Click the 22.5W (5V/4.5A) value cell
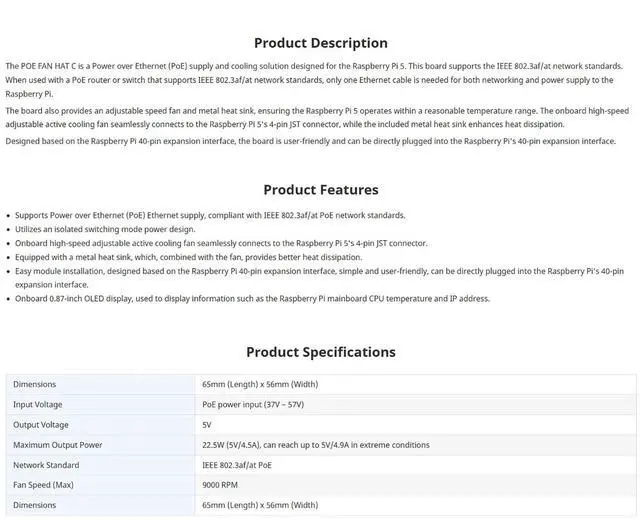Image resolution: width=640 pixels, height=520 pixels. [x=316, y=445]
